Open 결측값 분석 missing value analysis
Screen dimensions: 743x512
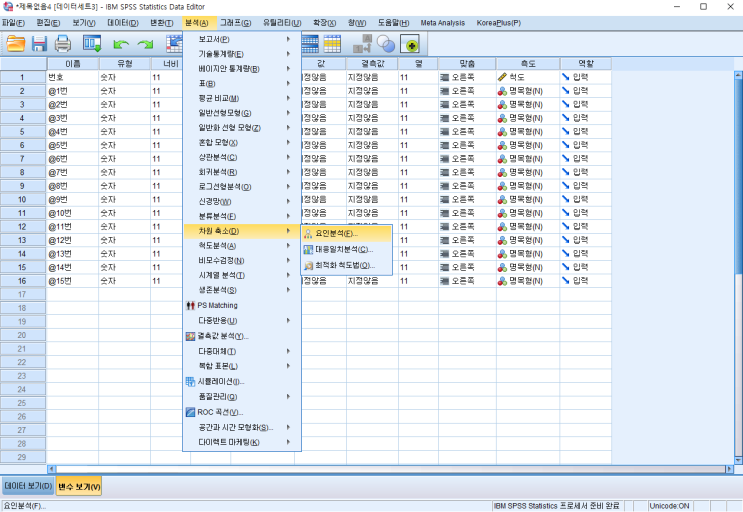(x=242, y=336)
